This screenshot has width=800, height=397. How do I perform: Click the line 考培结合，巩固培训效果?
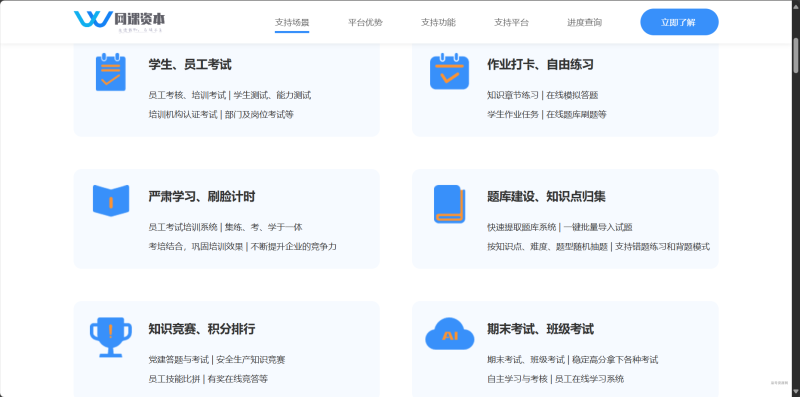pyautogui.click(x=195, y=246)
